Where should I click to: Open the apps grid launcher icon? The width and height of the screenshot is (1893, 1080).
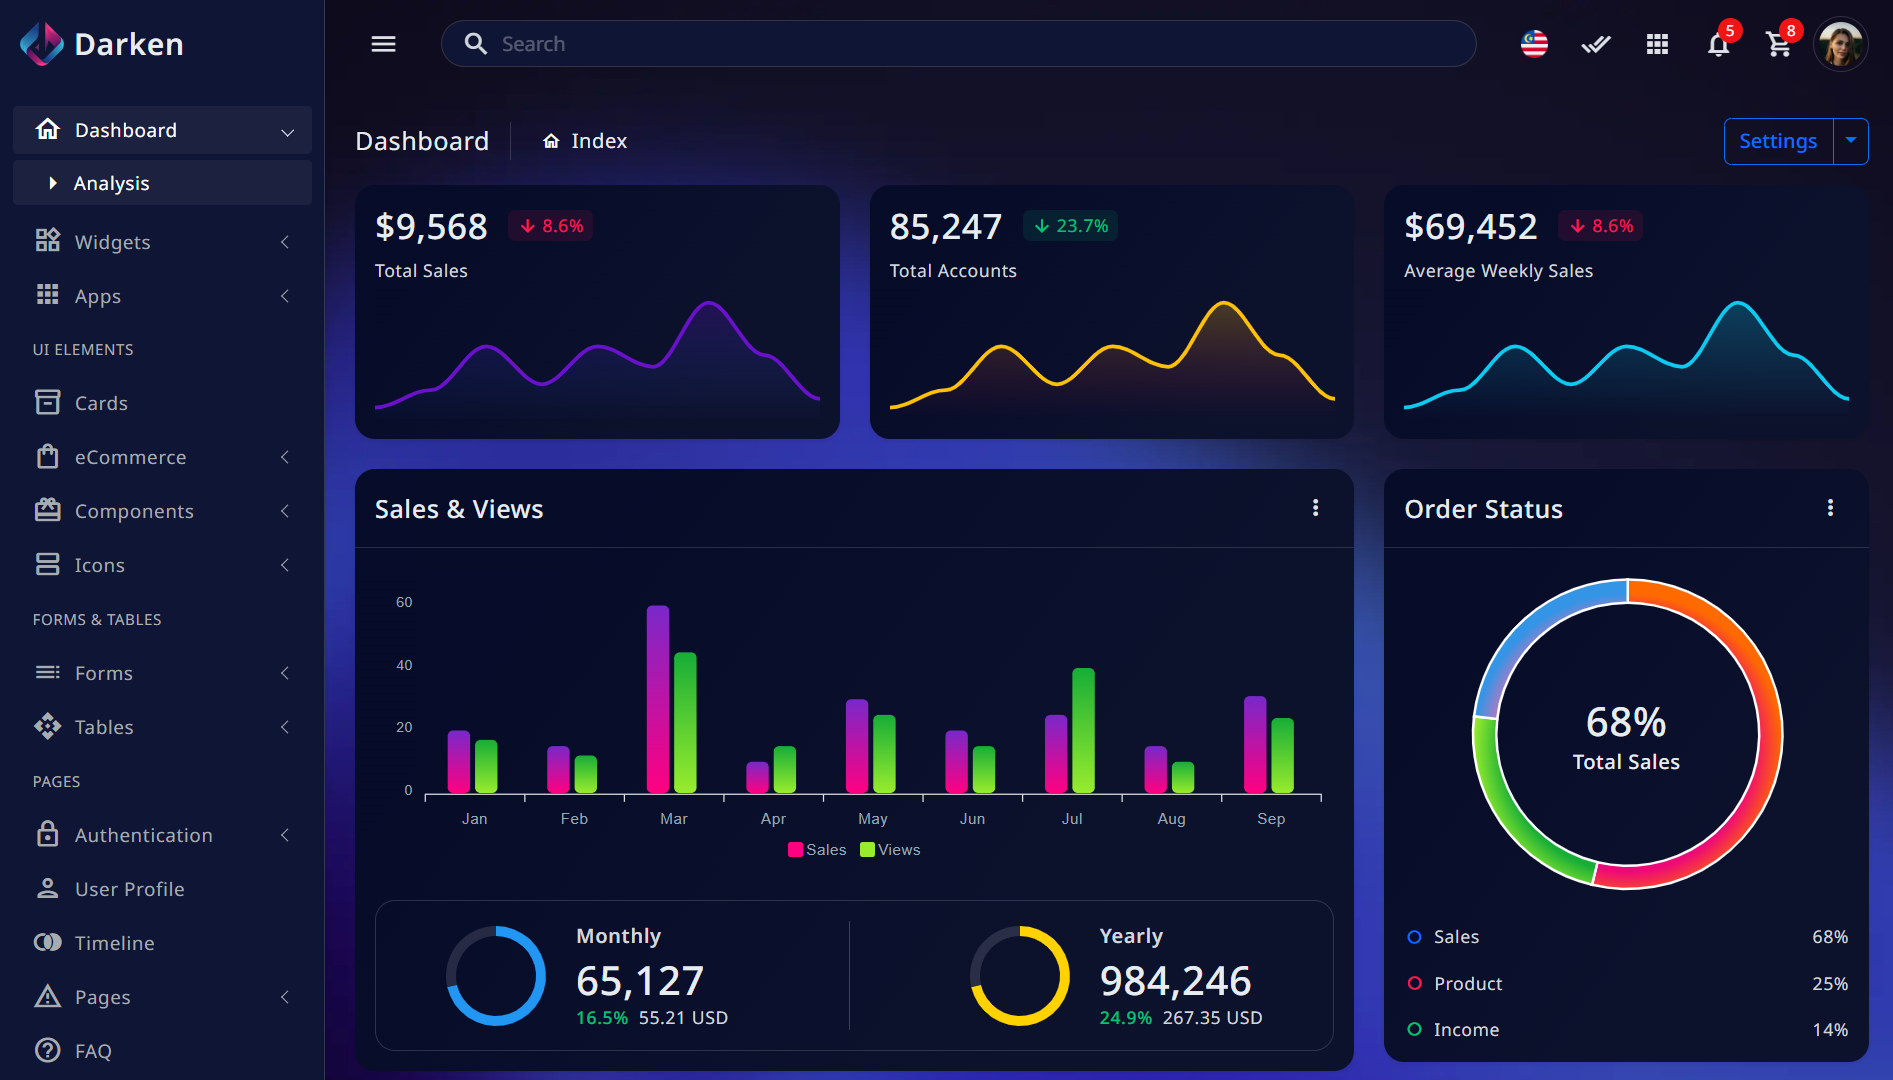click(x=1656, y=44)
